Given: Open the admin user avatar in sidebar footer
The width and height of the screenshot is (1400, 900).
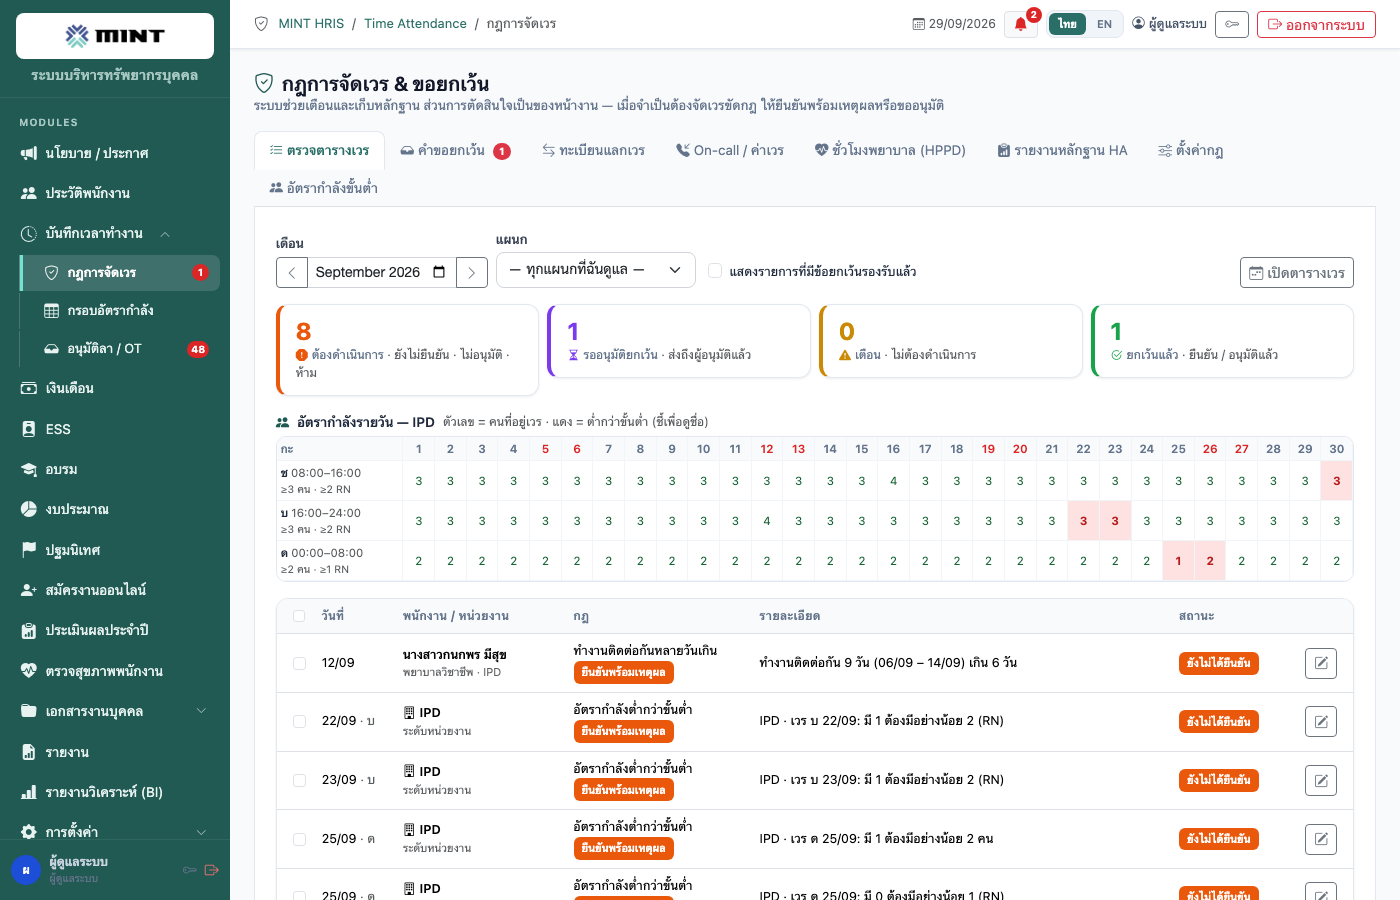Looking at the screenshot, I should click(x=26, y=870).
